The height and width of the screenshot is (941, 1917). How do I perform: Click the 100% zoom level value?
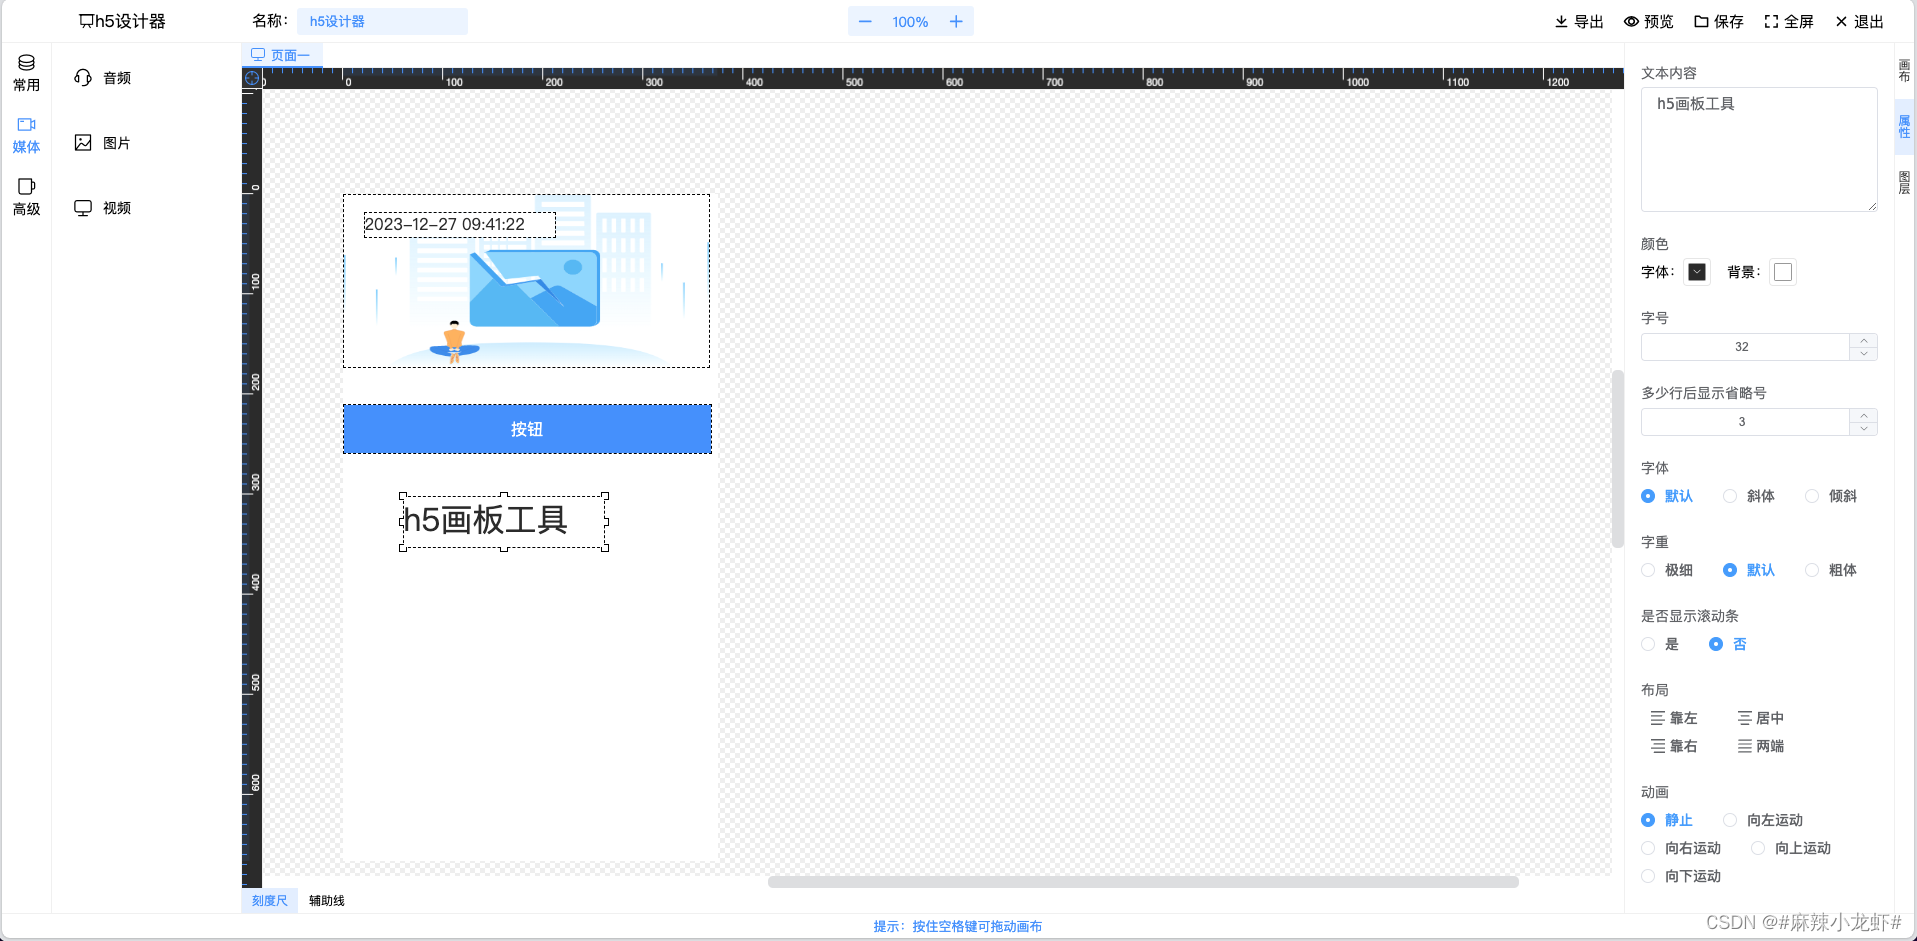coord(910,22)
